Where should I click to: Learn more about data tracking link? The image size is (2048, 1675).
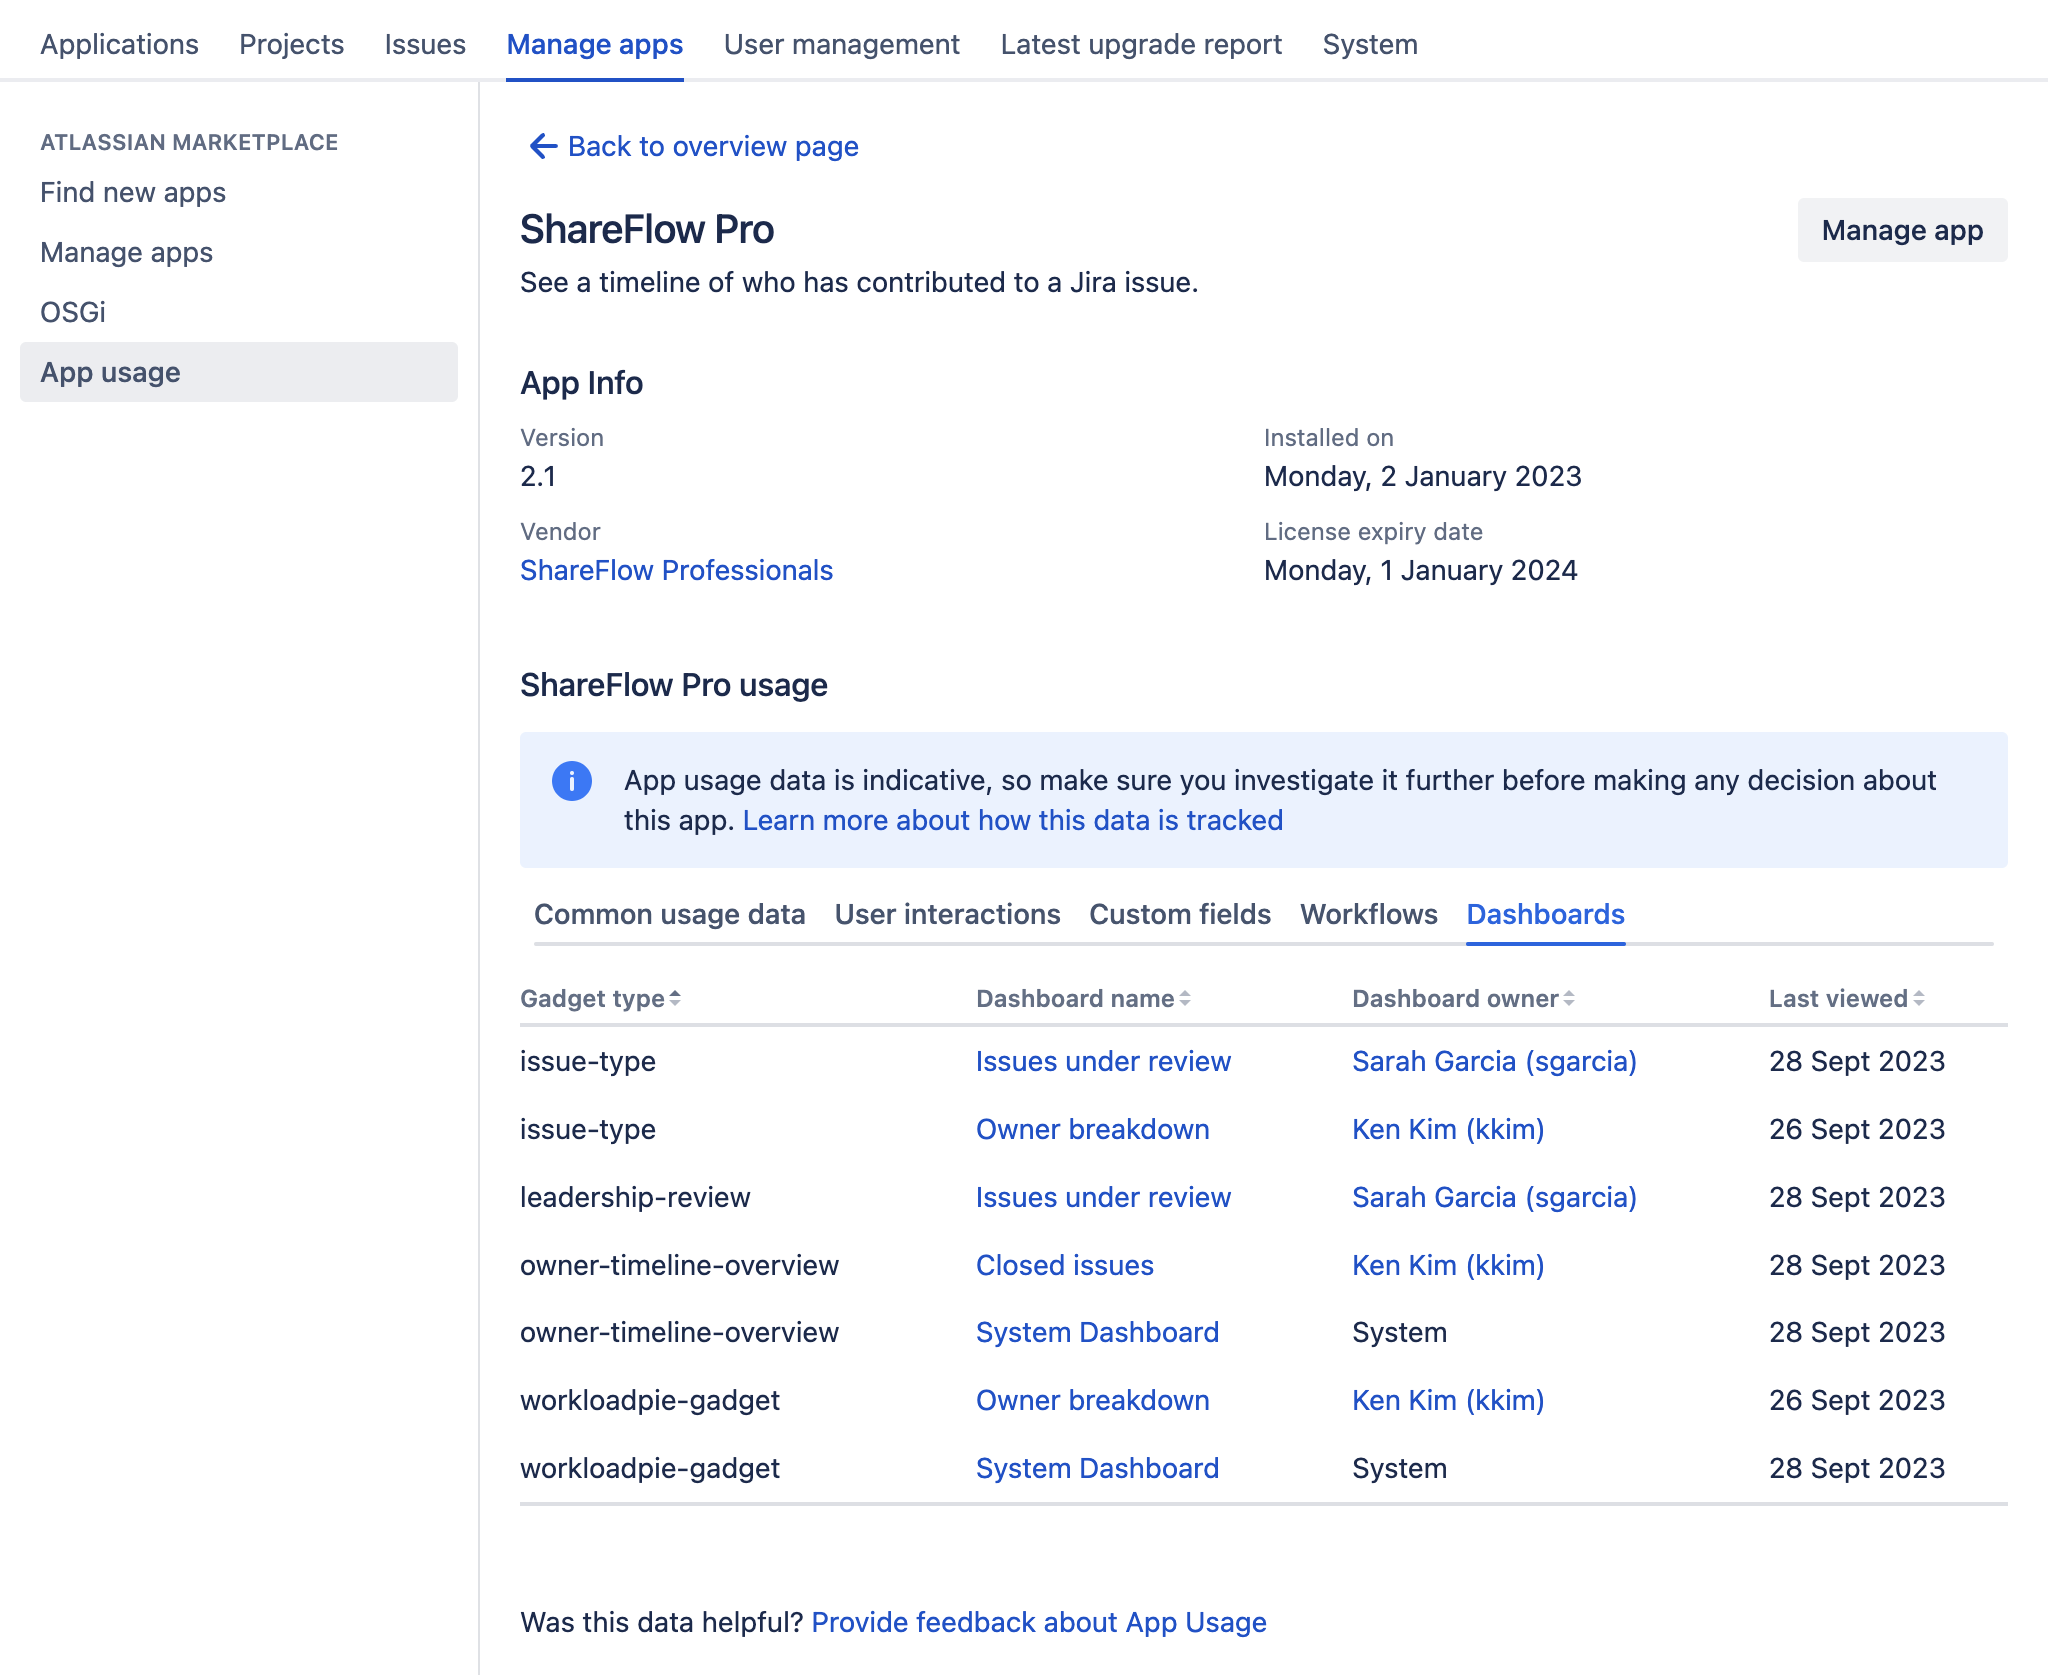tap(1012, 820)
